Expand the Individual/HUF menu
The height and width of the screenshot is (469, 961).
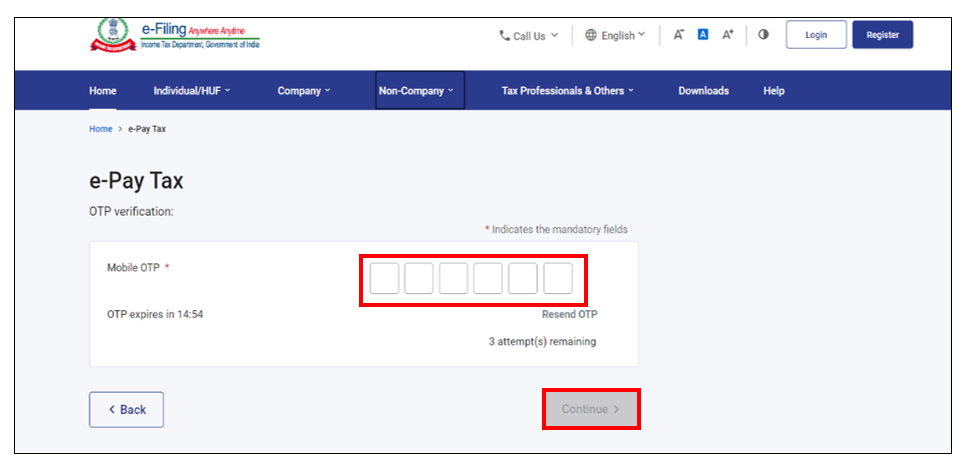pos(191,91)
